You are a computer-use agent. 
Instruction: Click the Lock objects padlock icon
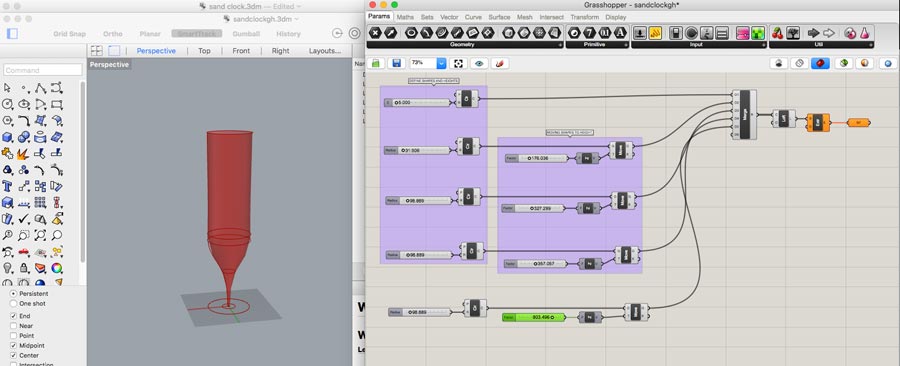pos(24,268)
